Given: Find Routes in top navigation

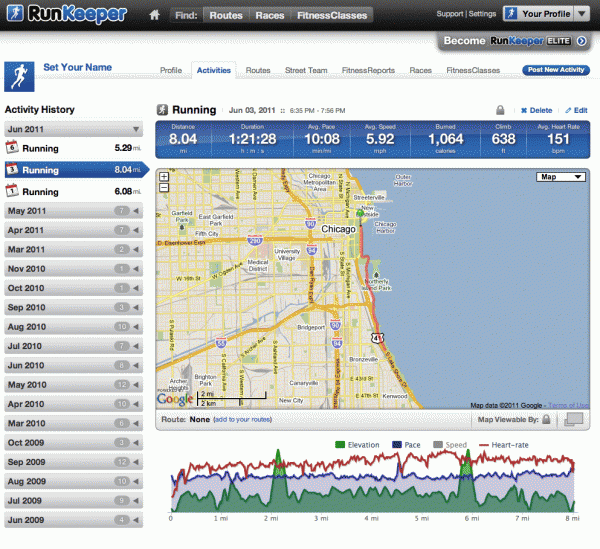Looking at the screenshot, I should point(226,15).
